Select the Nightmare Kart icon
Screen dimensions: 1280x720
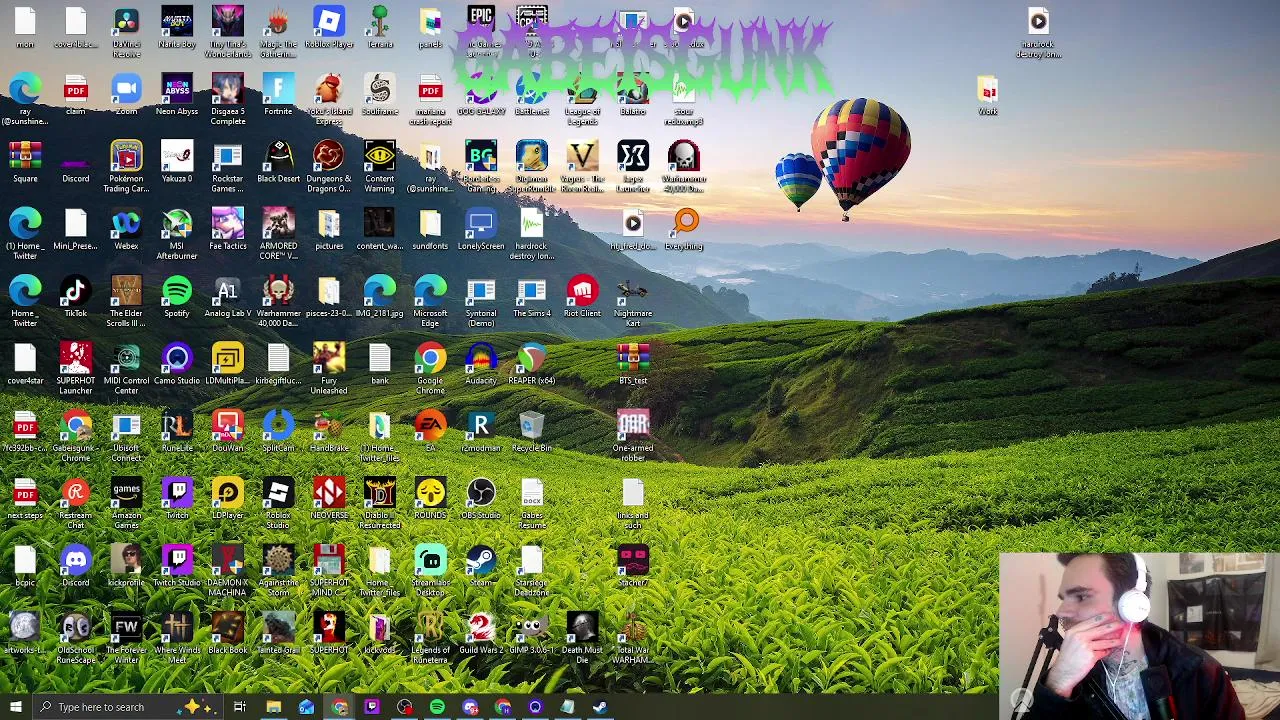coord(633,302)
